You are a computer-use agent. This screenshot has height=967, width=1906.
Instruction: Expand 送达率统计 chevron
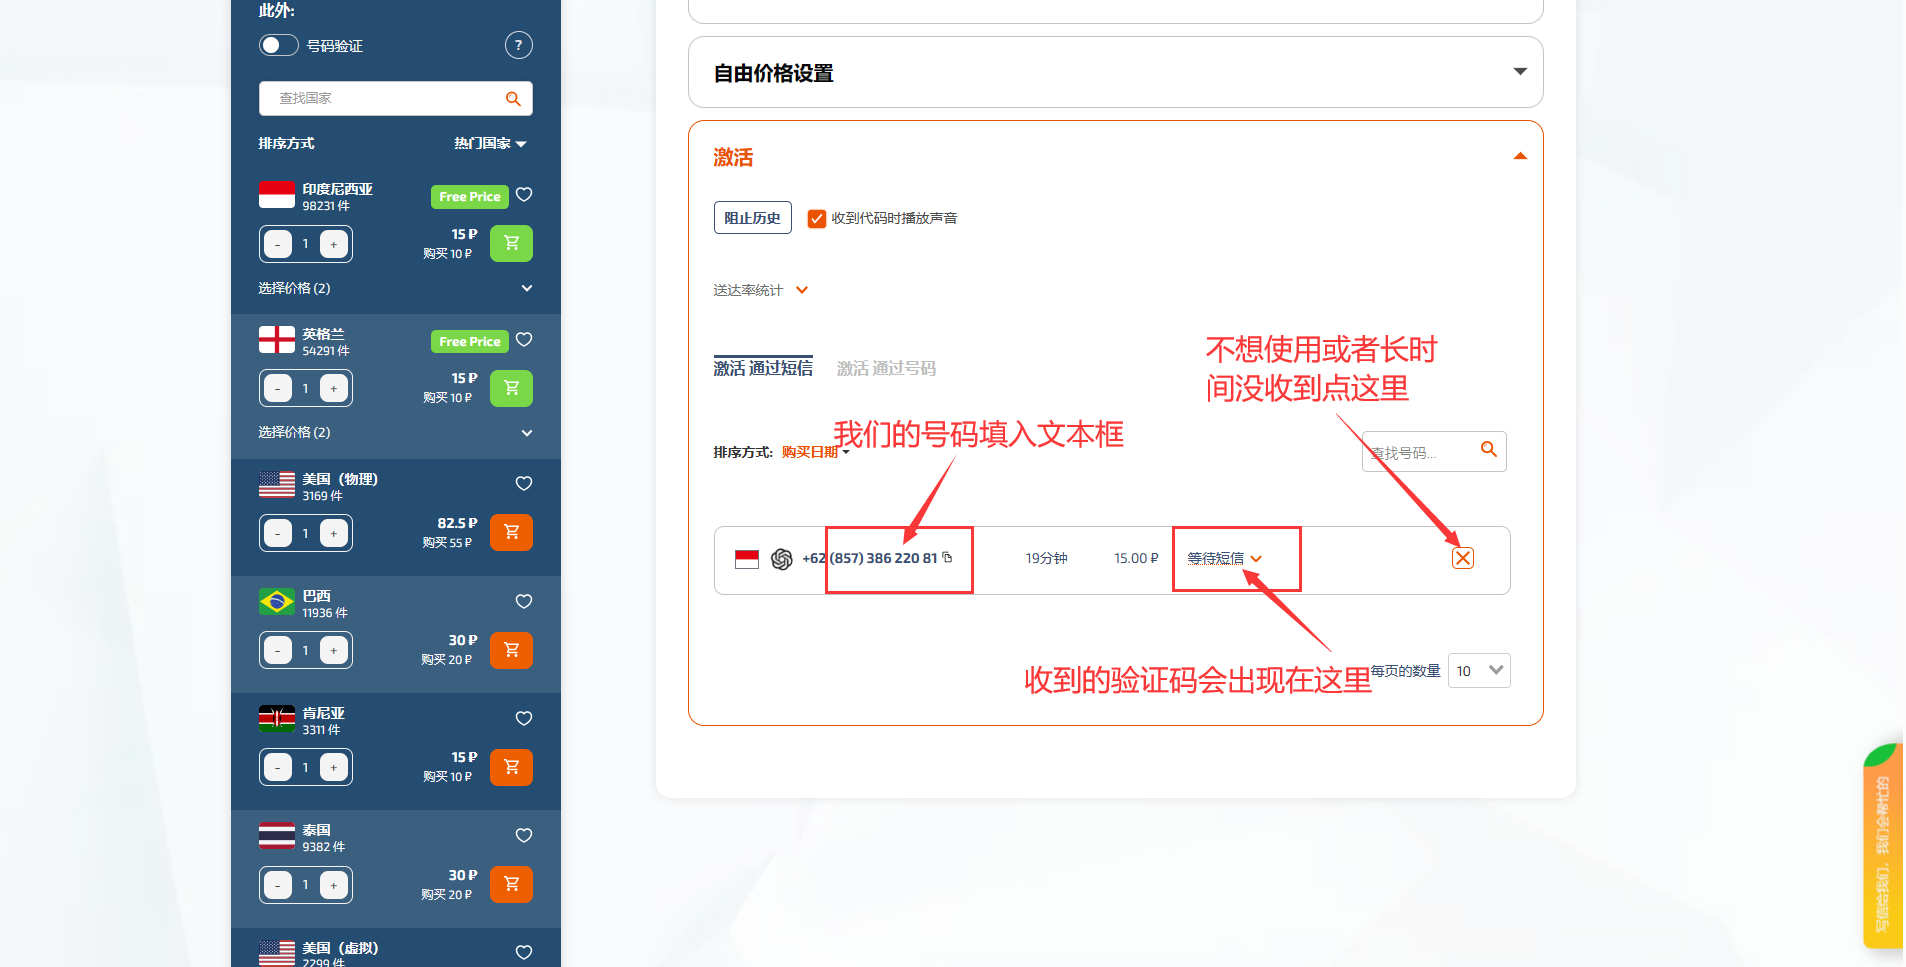click(802, 290)
